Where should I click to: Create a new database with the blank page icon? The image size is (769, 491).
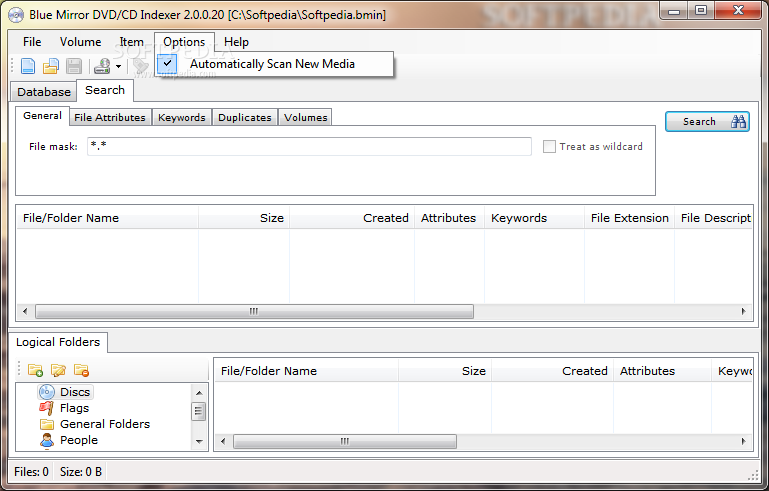coord(28,66)
